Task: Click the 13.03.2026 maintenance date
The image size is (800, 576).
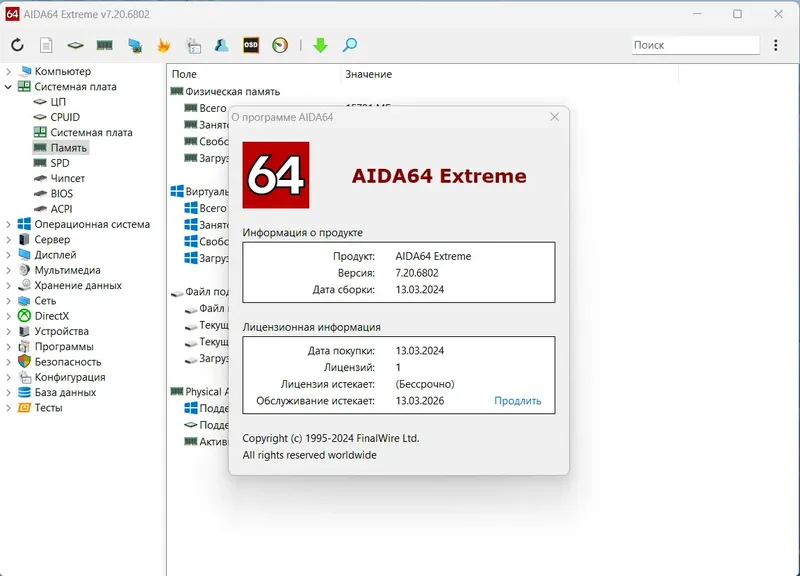Action: pyautogui.click(x=419, y=400)
